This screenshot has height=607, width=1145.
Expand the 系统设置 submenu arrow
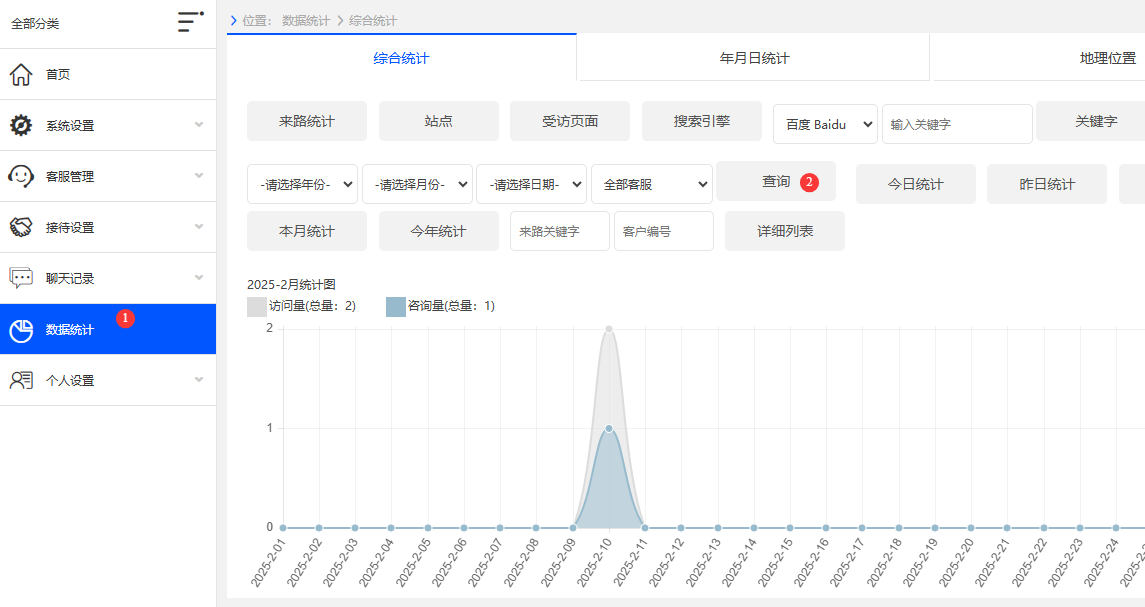(199, 125)
